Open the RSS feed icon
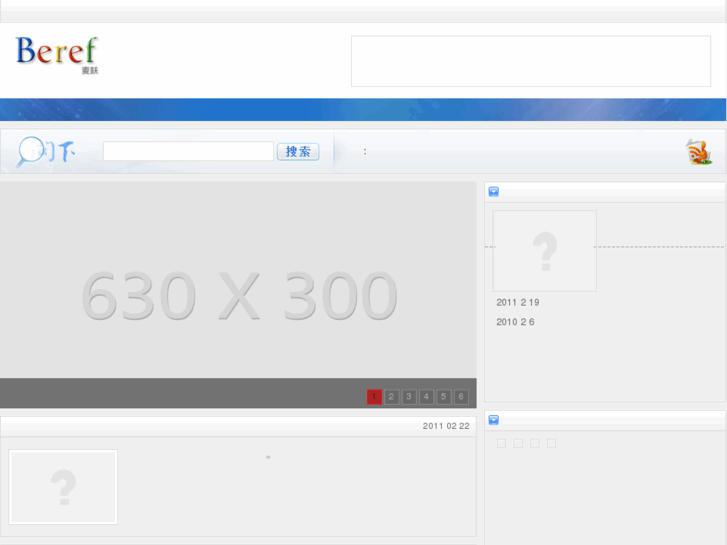This screenshot has width=727, height=545. tap(699, 152)
